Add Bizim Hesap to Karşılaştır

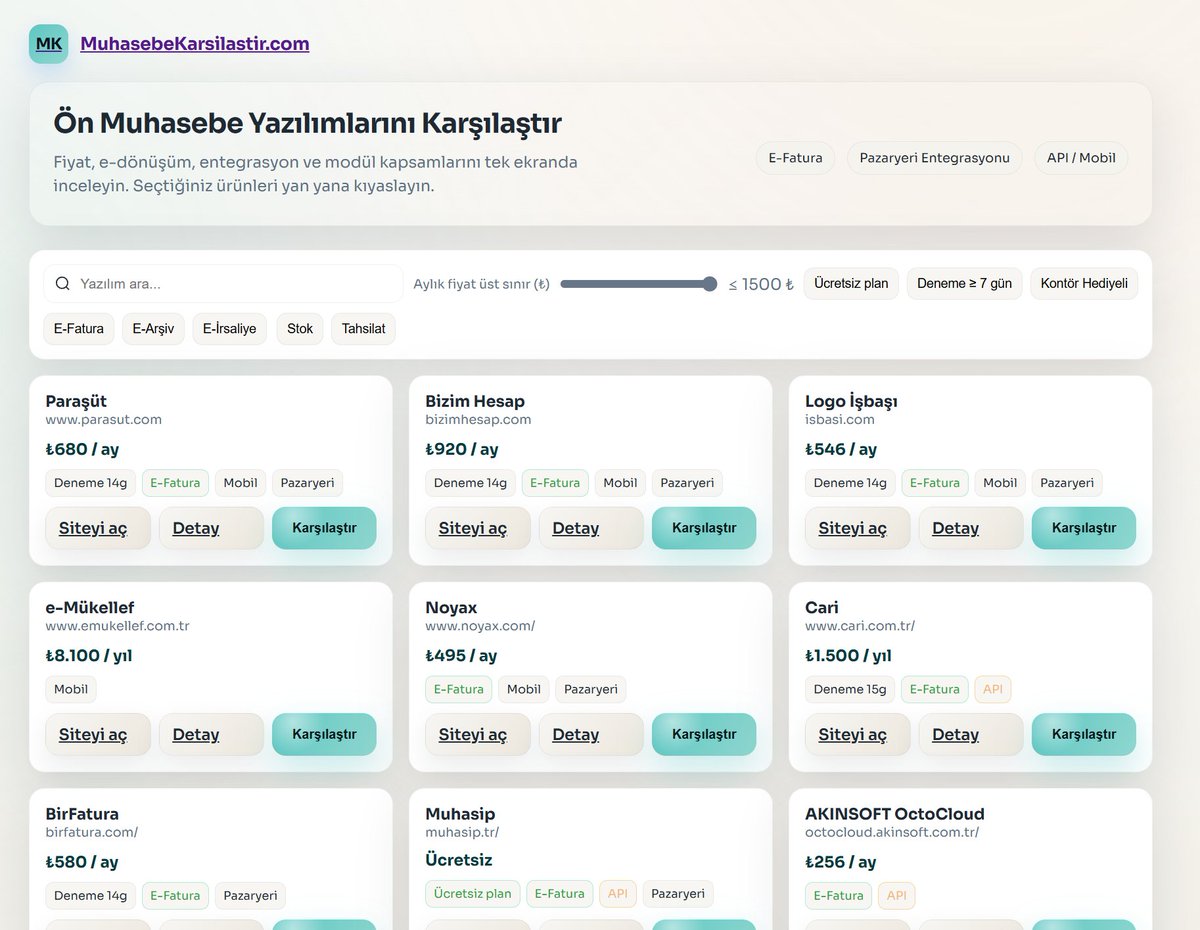coord(704,528)
